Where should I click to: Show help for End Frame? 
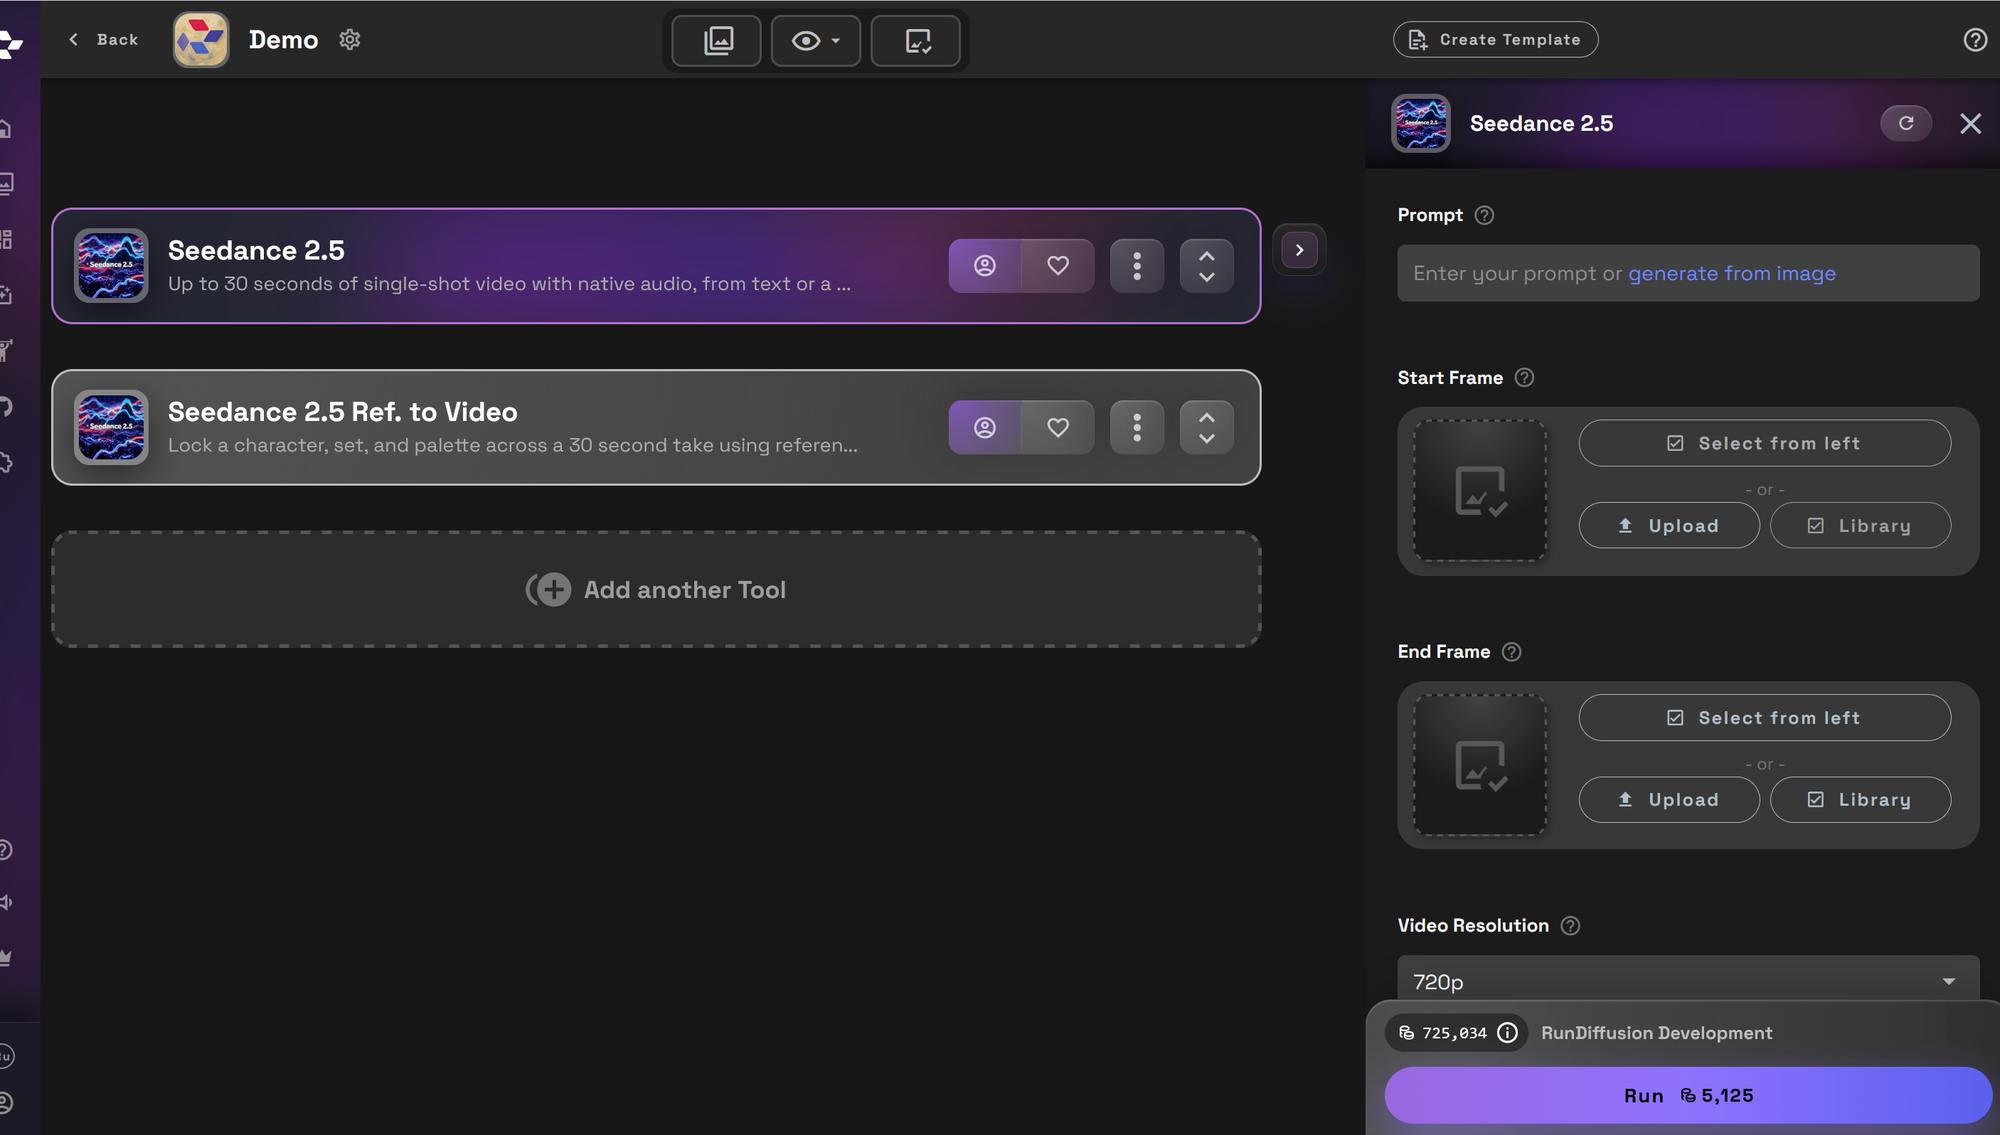tap(1512, 652)
